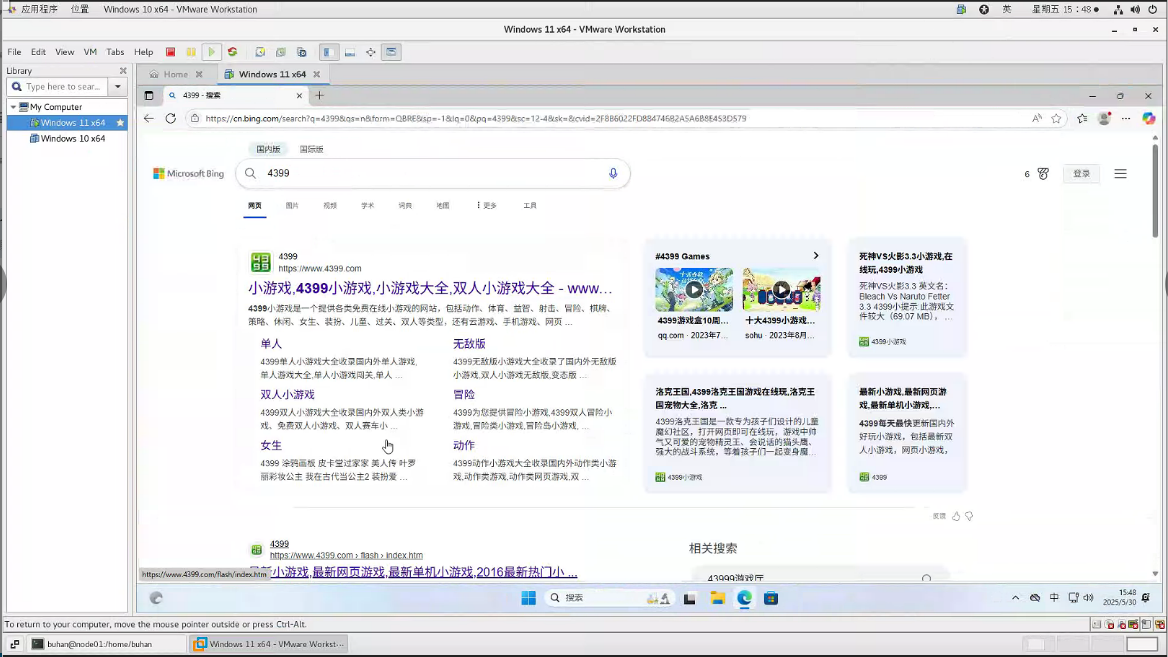
Task: Open the View menu
Action: click(65, 52)
